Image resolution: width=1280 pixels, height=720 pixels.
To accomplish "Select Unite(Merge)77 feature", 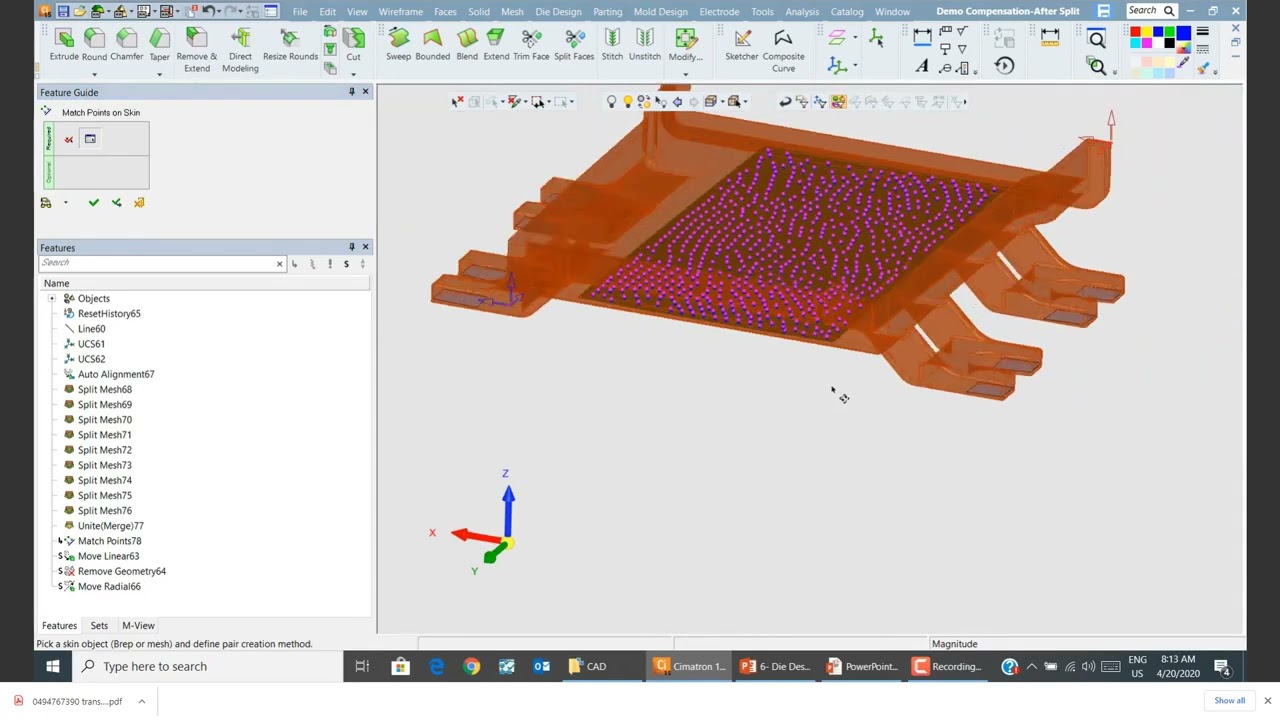I will [110, 526].
